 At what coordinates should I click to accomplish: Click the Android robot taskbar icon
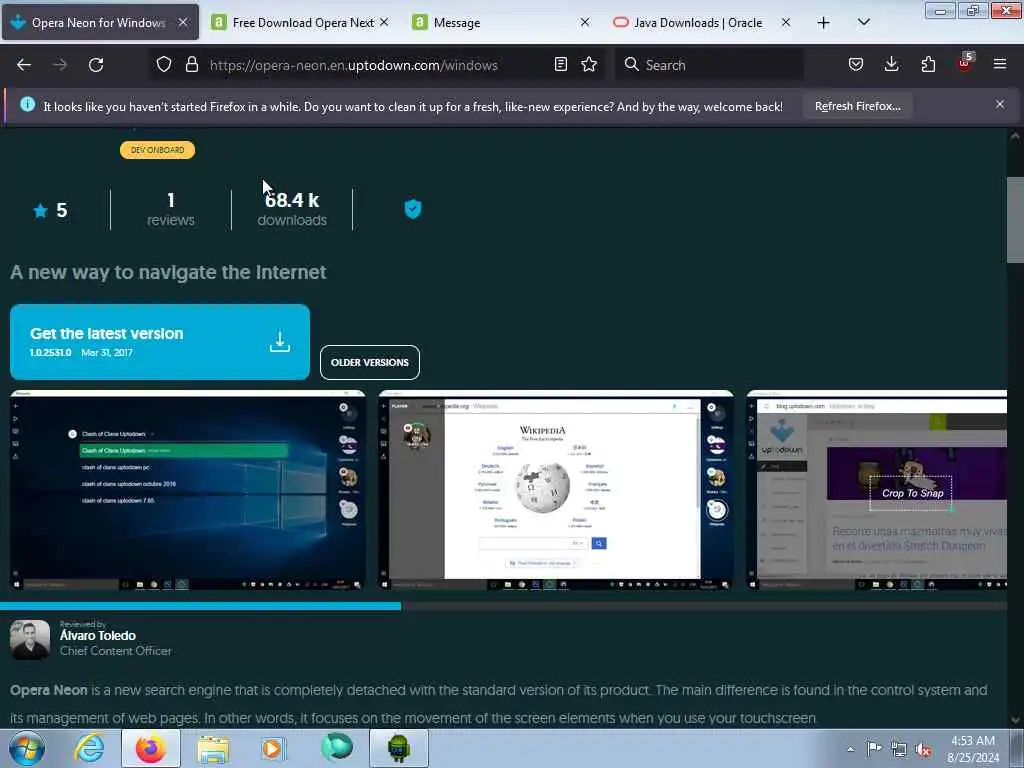coord(399,748)
